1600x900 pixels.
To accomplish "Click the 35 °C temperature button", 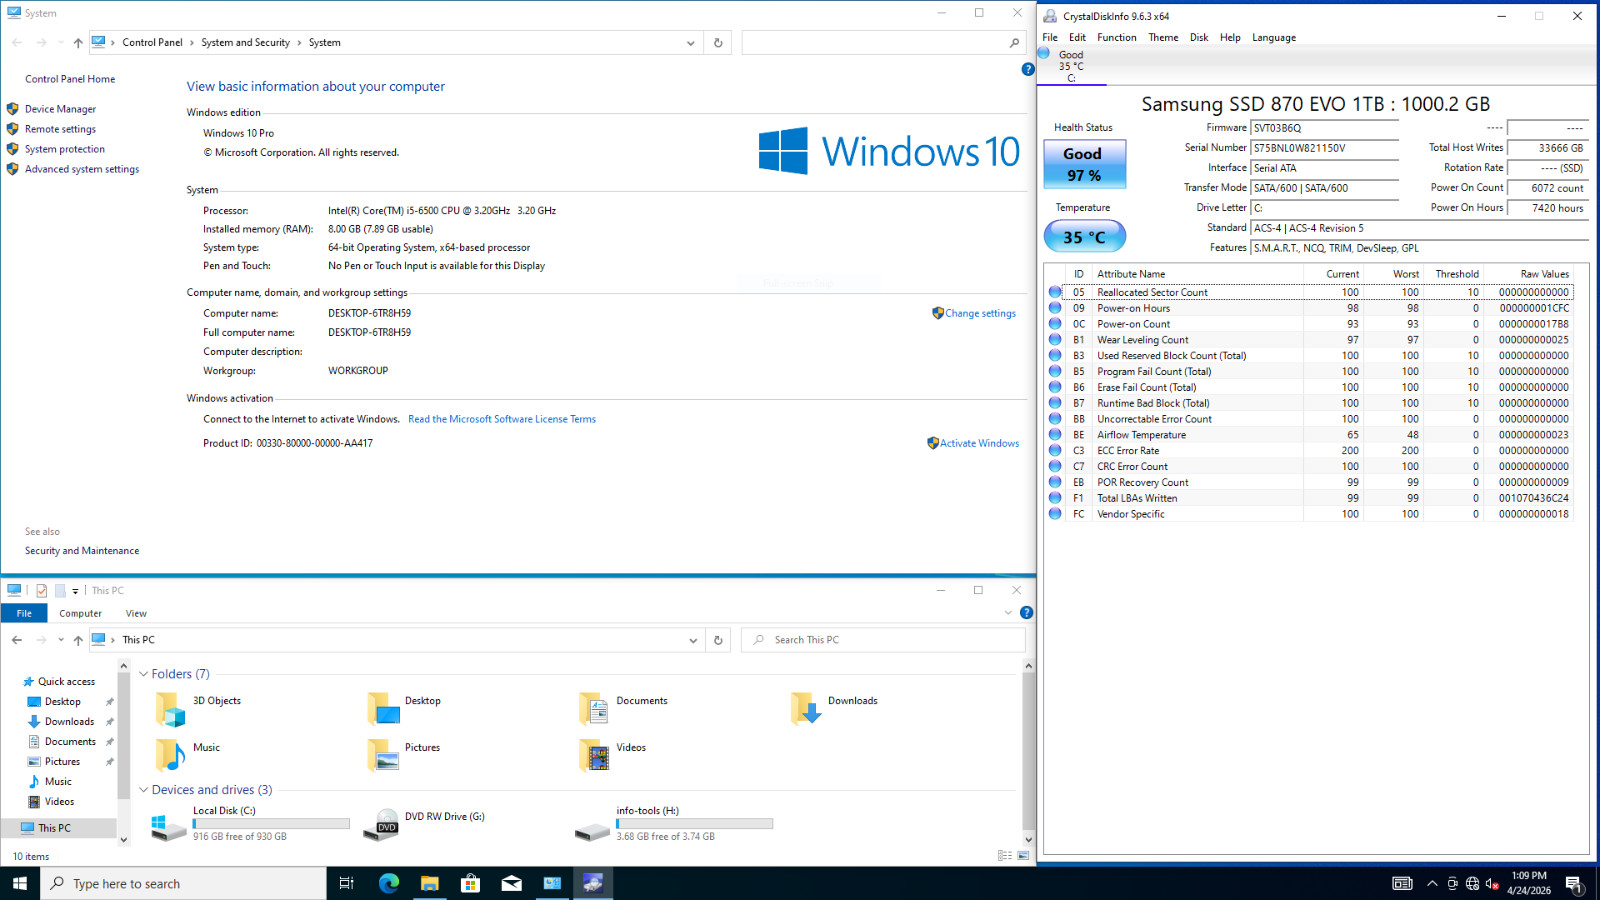I will (x=1084, y=236).
